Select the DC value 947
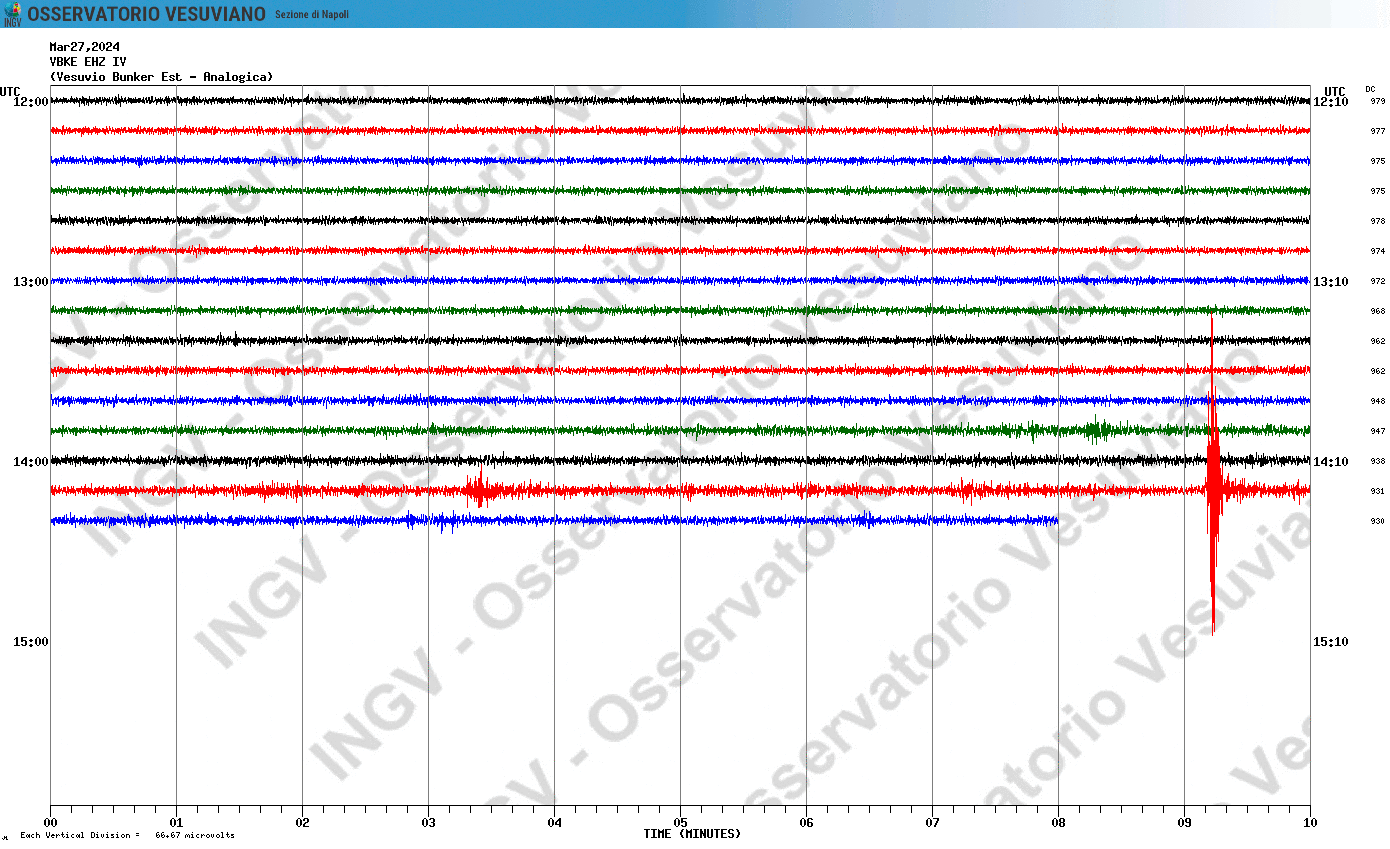The image size is (1390, 849). point(1377,431)
